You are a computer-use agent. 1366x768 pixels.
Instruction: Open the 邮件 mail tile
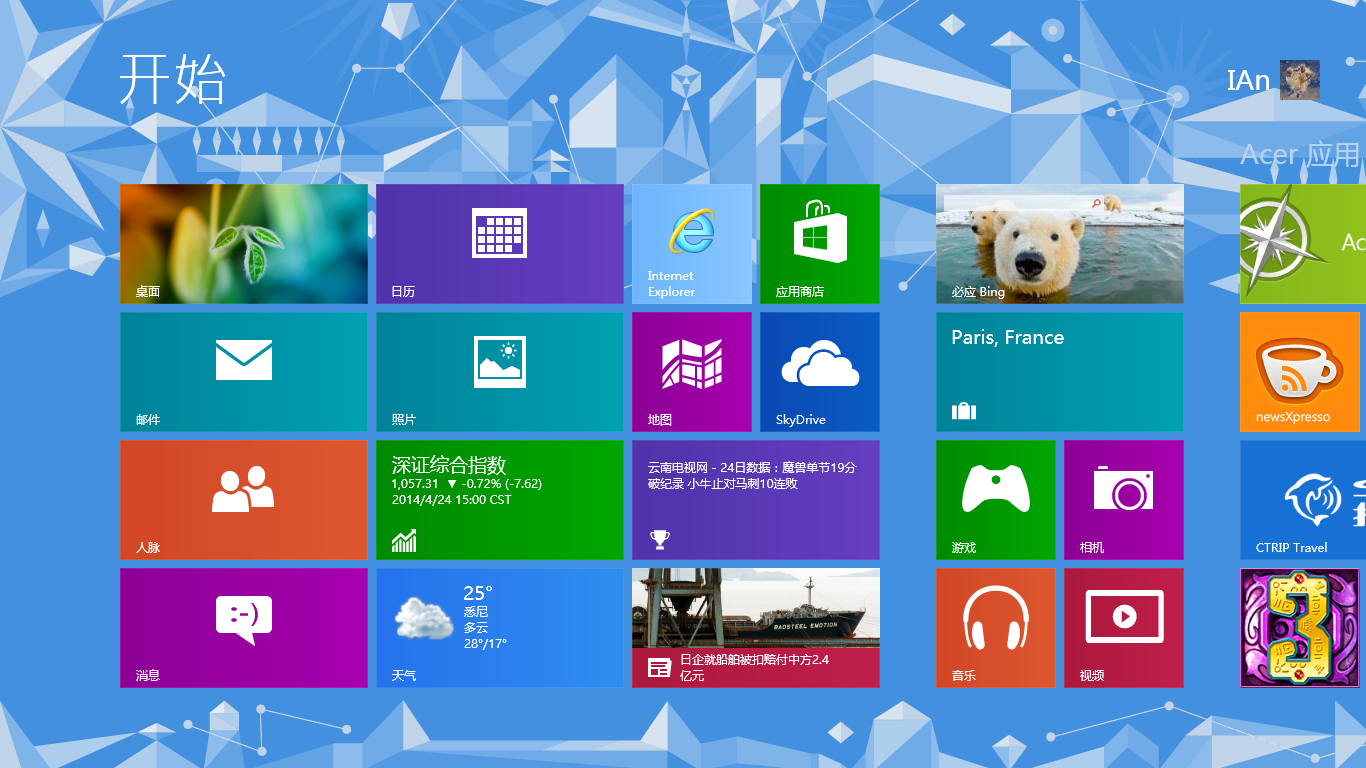(244, 372)
